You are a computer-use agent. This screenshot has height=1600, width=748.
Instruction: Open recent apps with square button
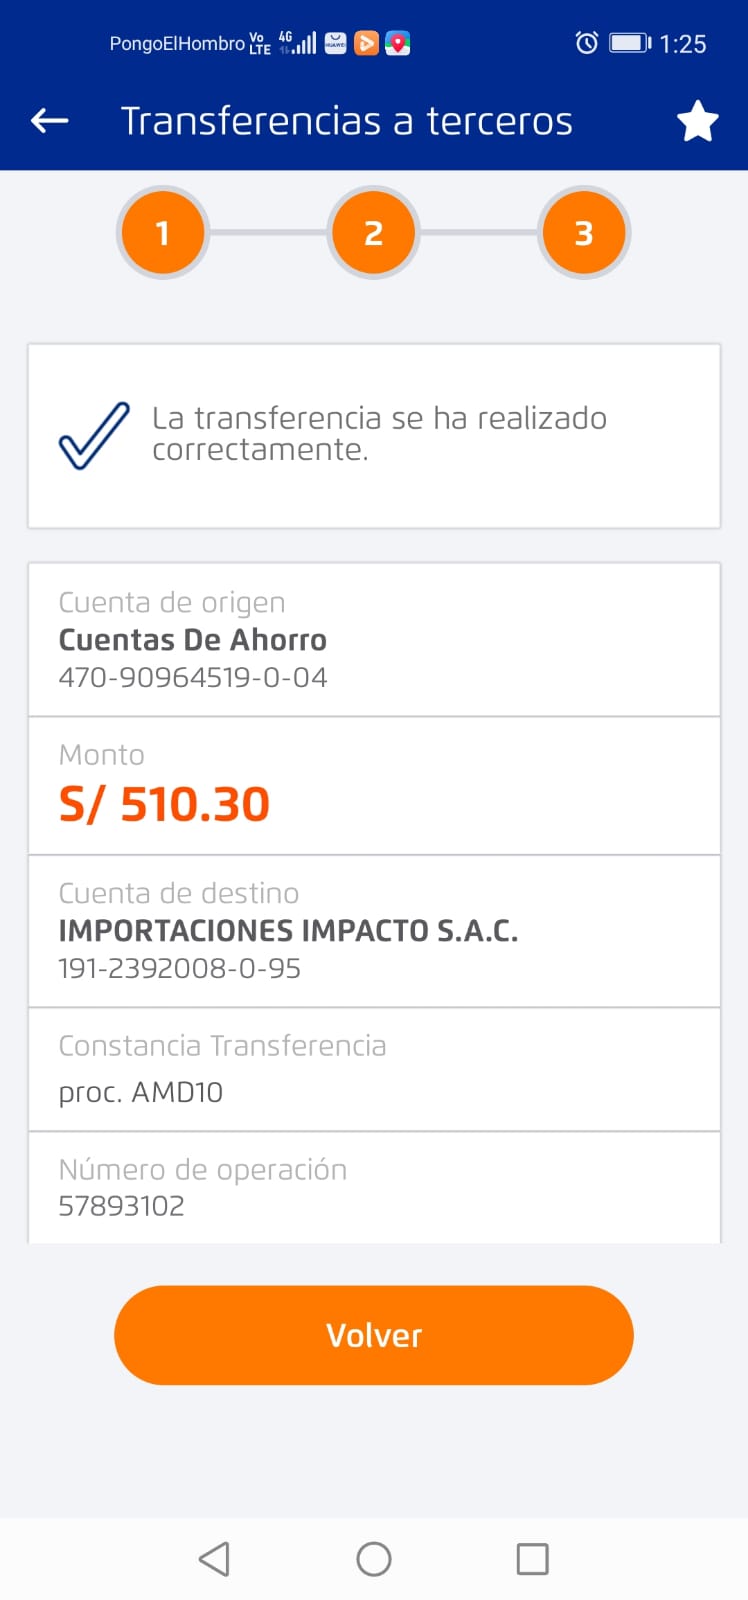tap(532, 1558)
